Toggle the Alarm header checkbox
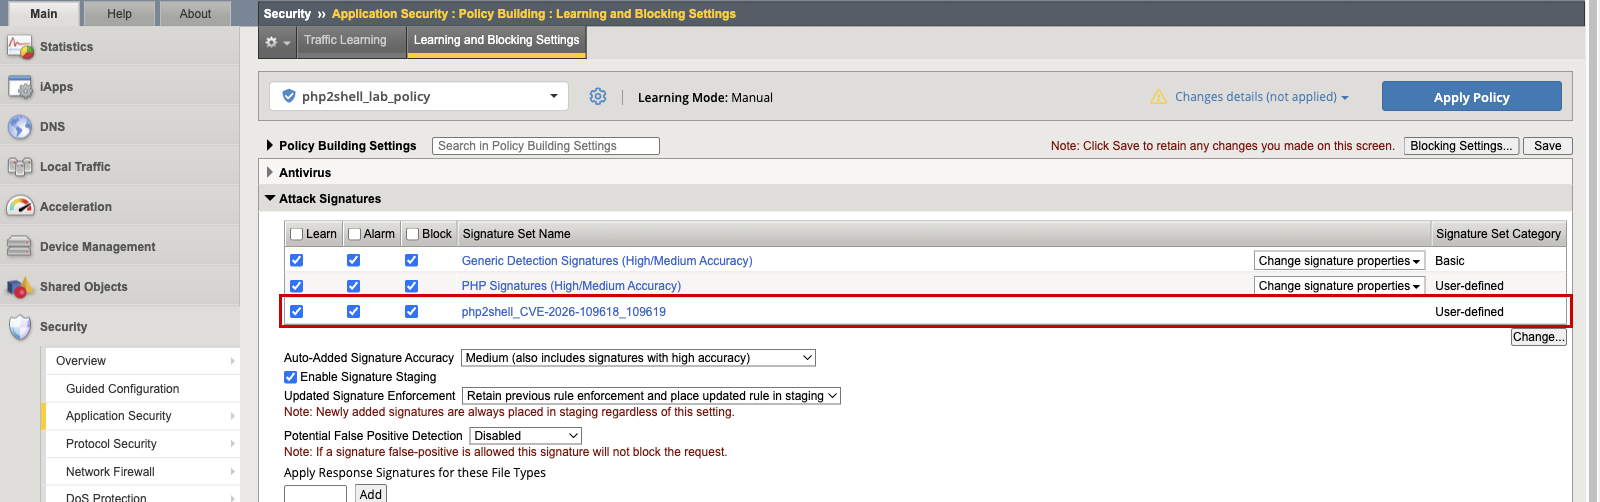Image resolution: width=1600 pixels, height=502 pixels. (354, 234)
